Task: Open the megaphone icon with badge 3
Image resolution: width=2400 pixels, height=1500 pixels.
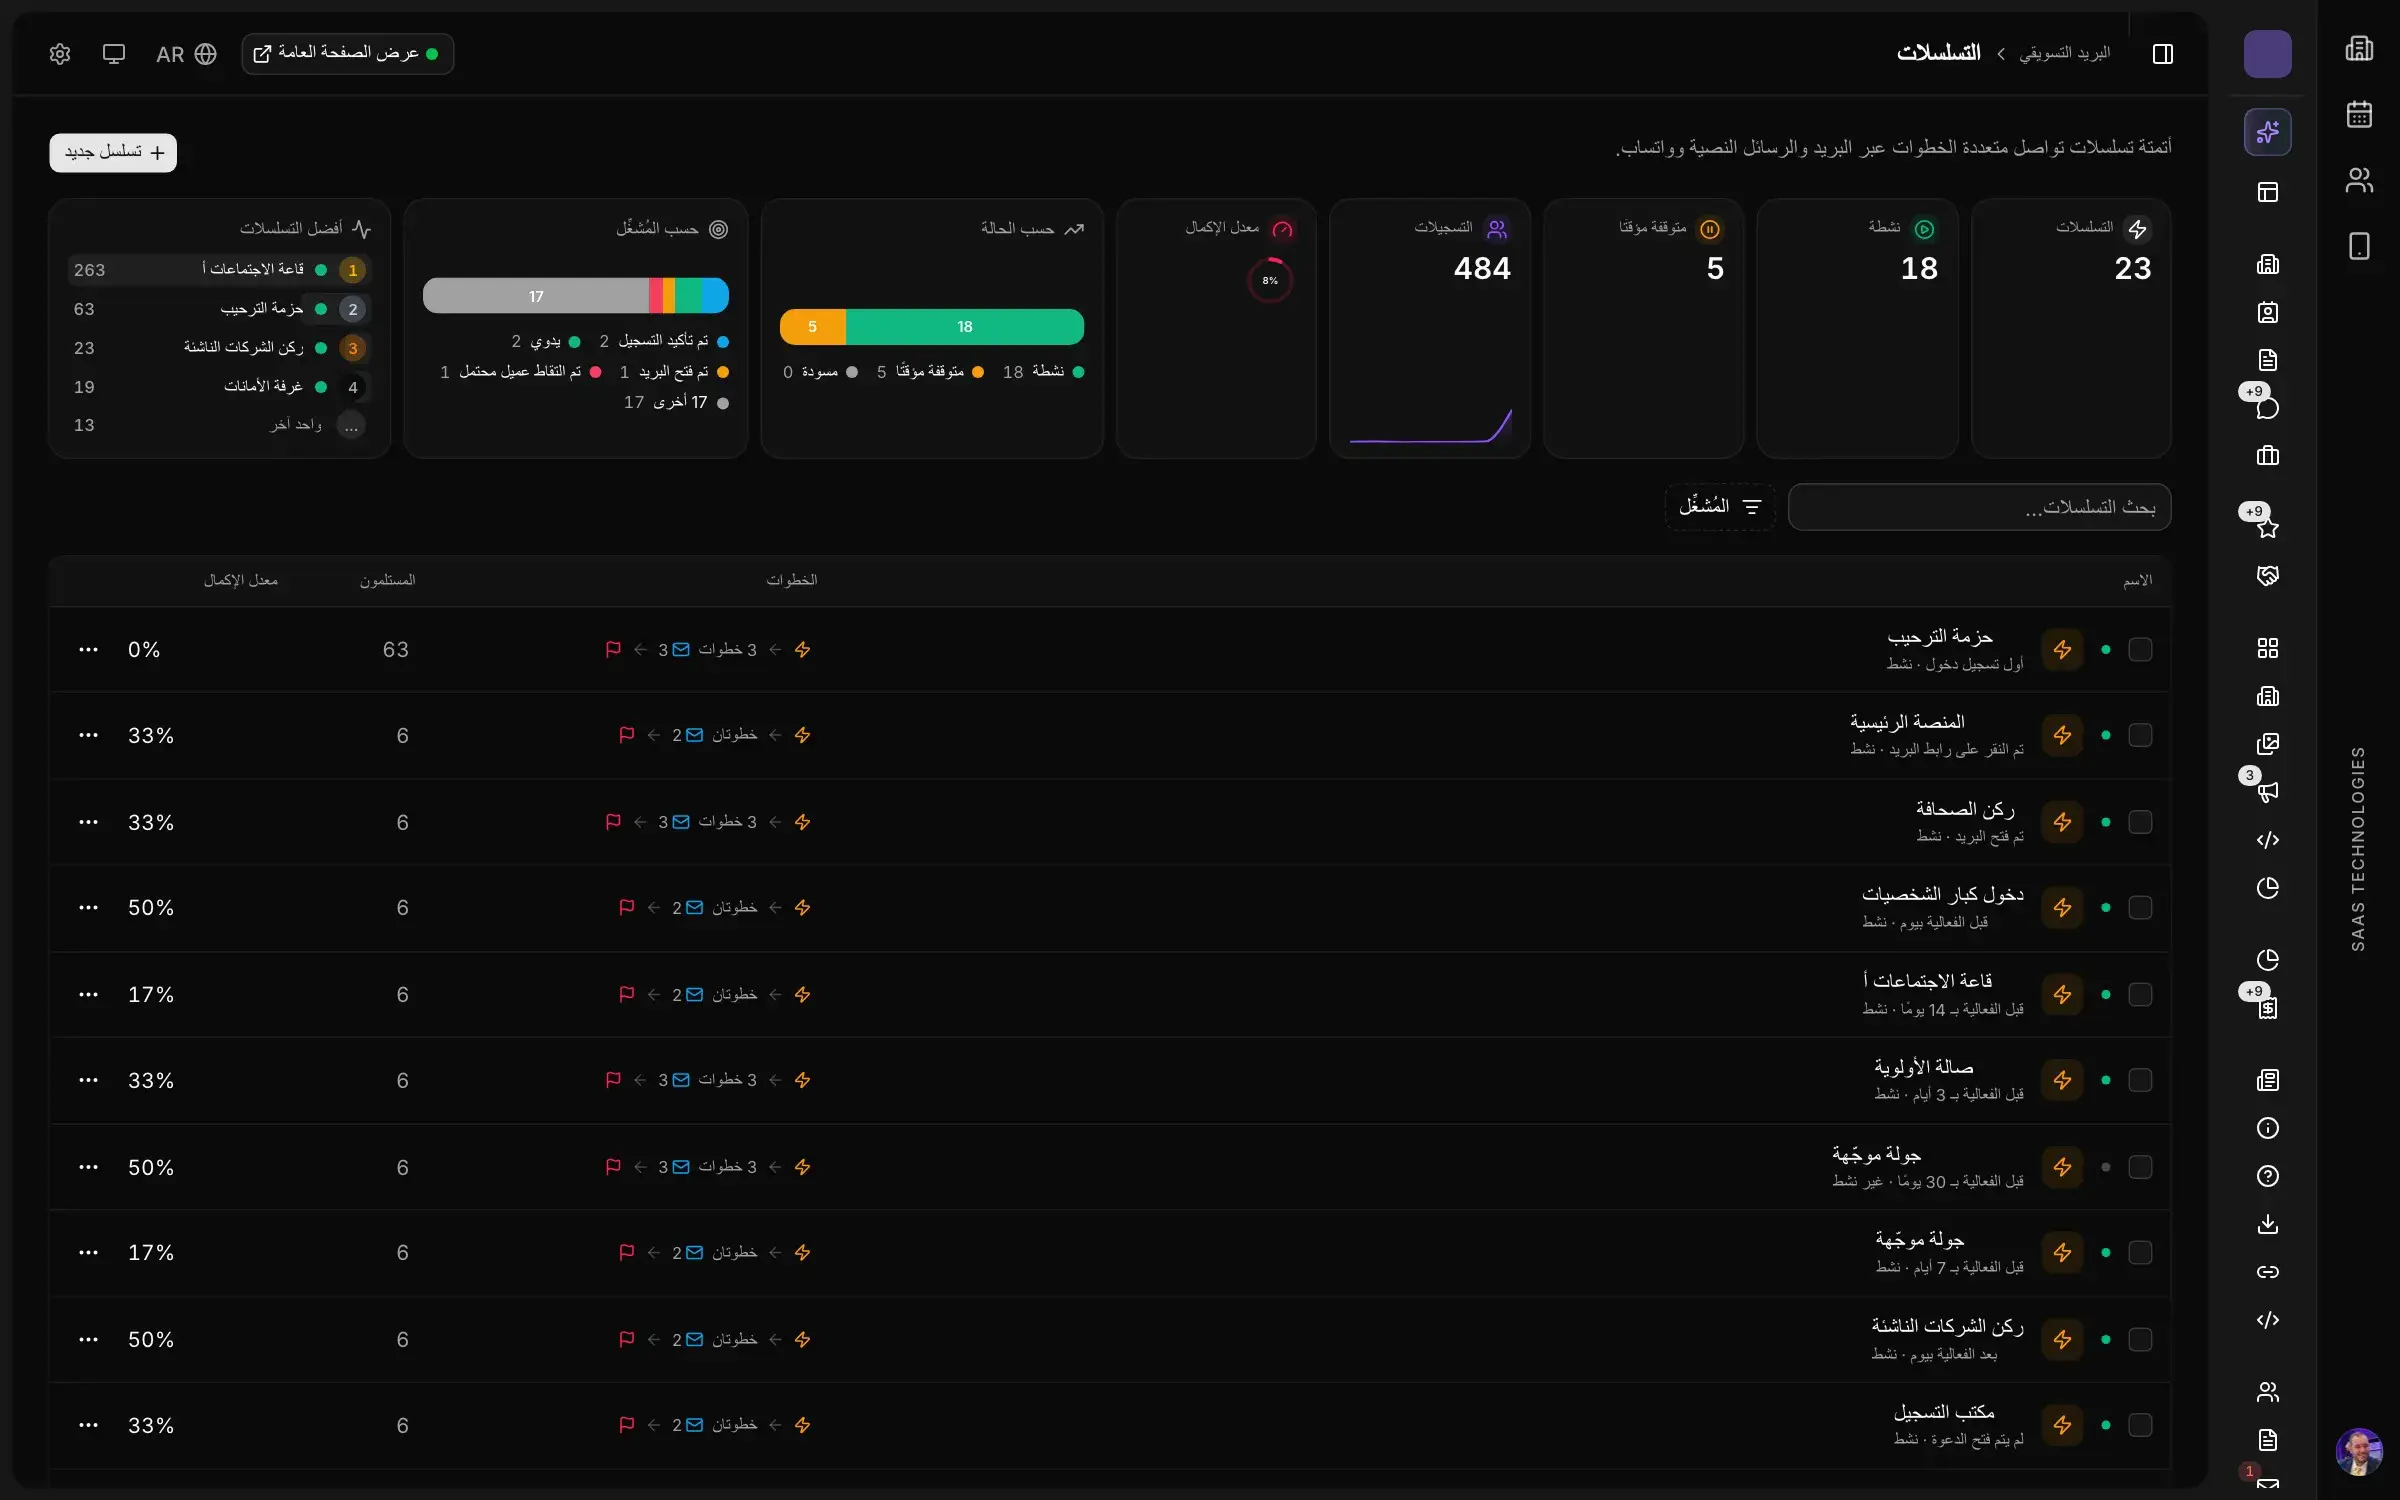Action: point(2267,791)
